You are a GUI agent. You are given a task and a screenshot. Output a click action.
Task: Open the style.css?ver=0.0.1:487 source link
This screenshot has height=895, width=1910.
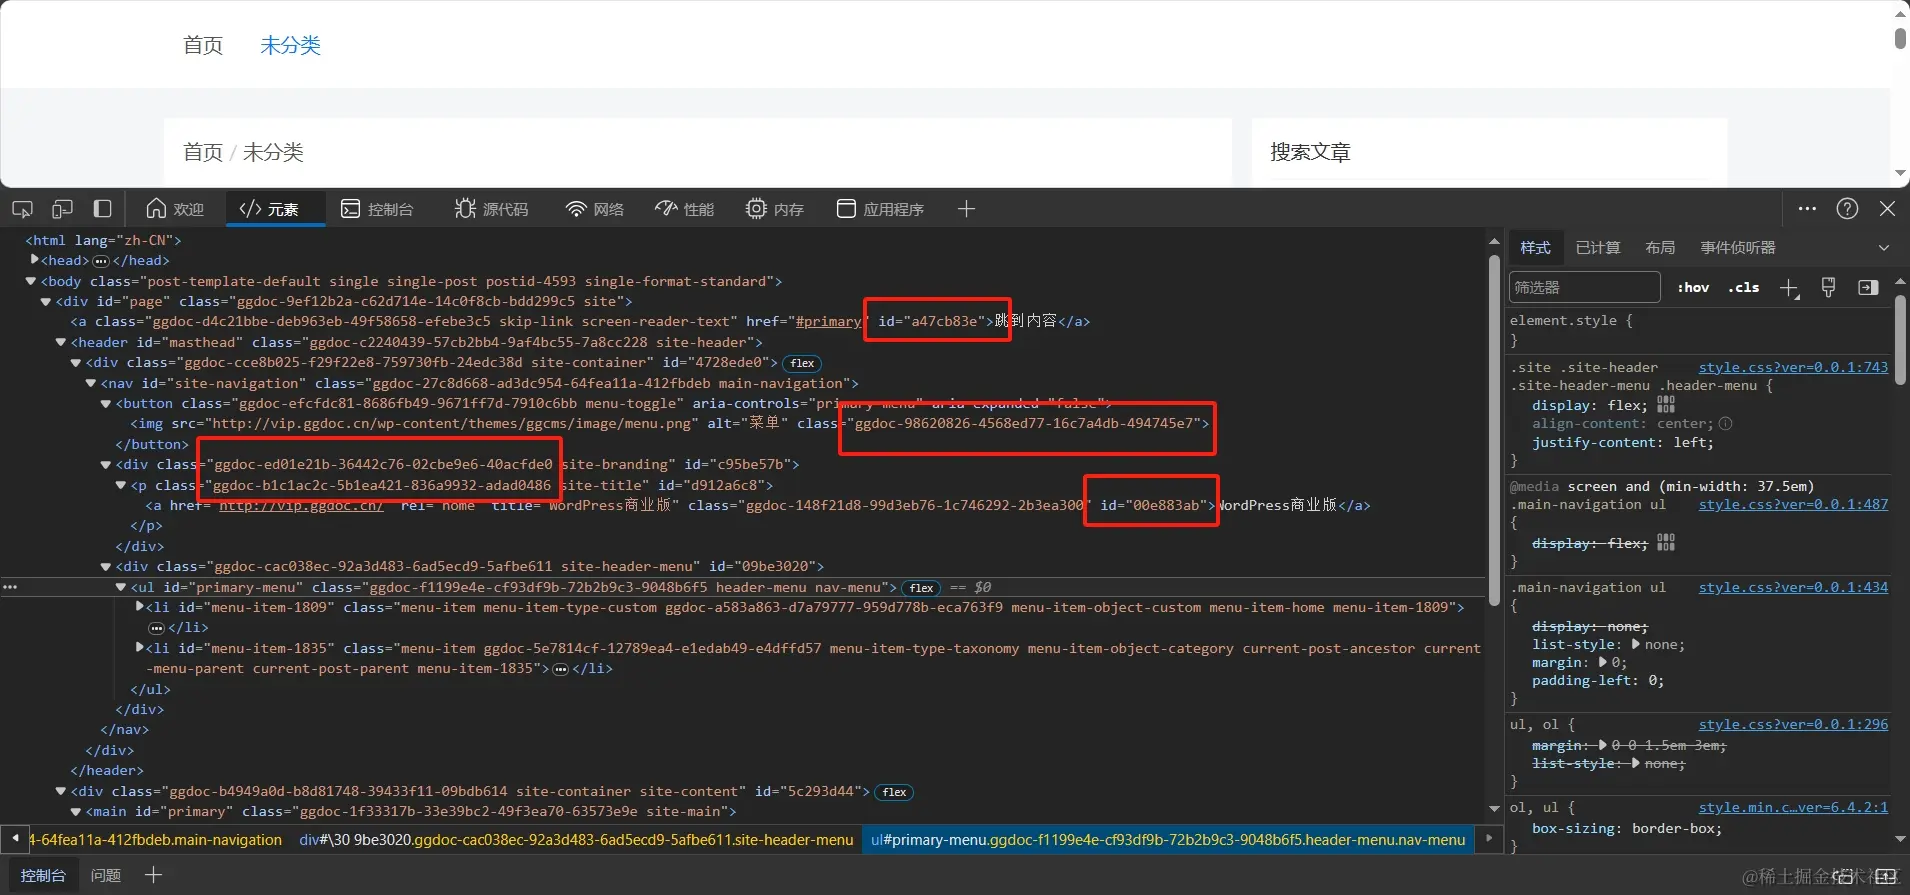pos(1793,505)
